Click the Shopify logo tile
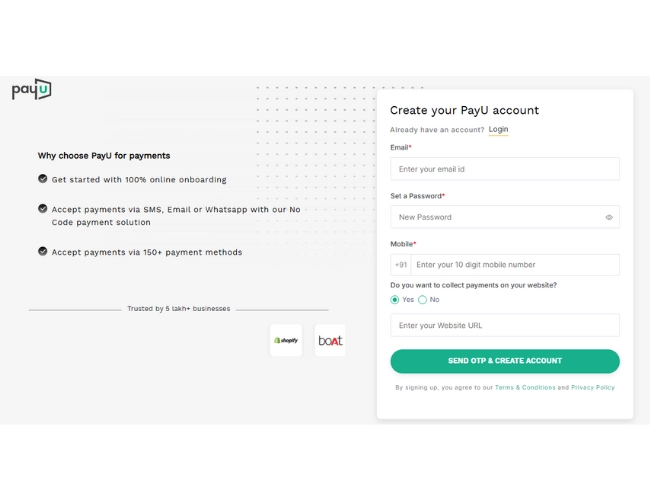 (x=286, y=340)
